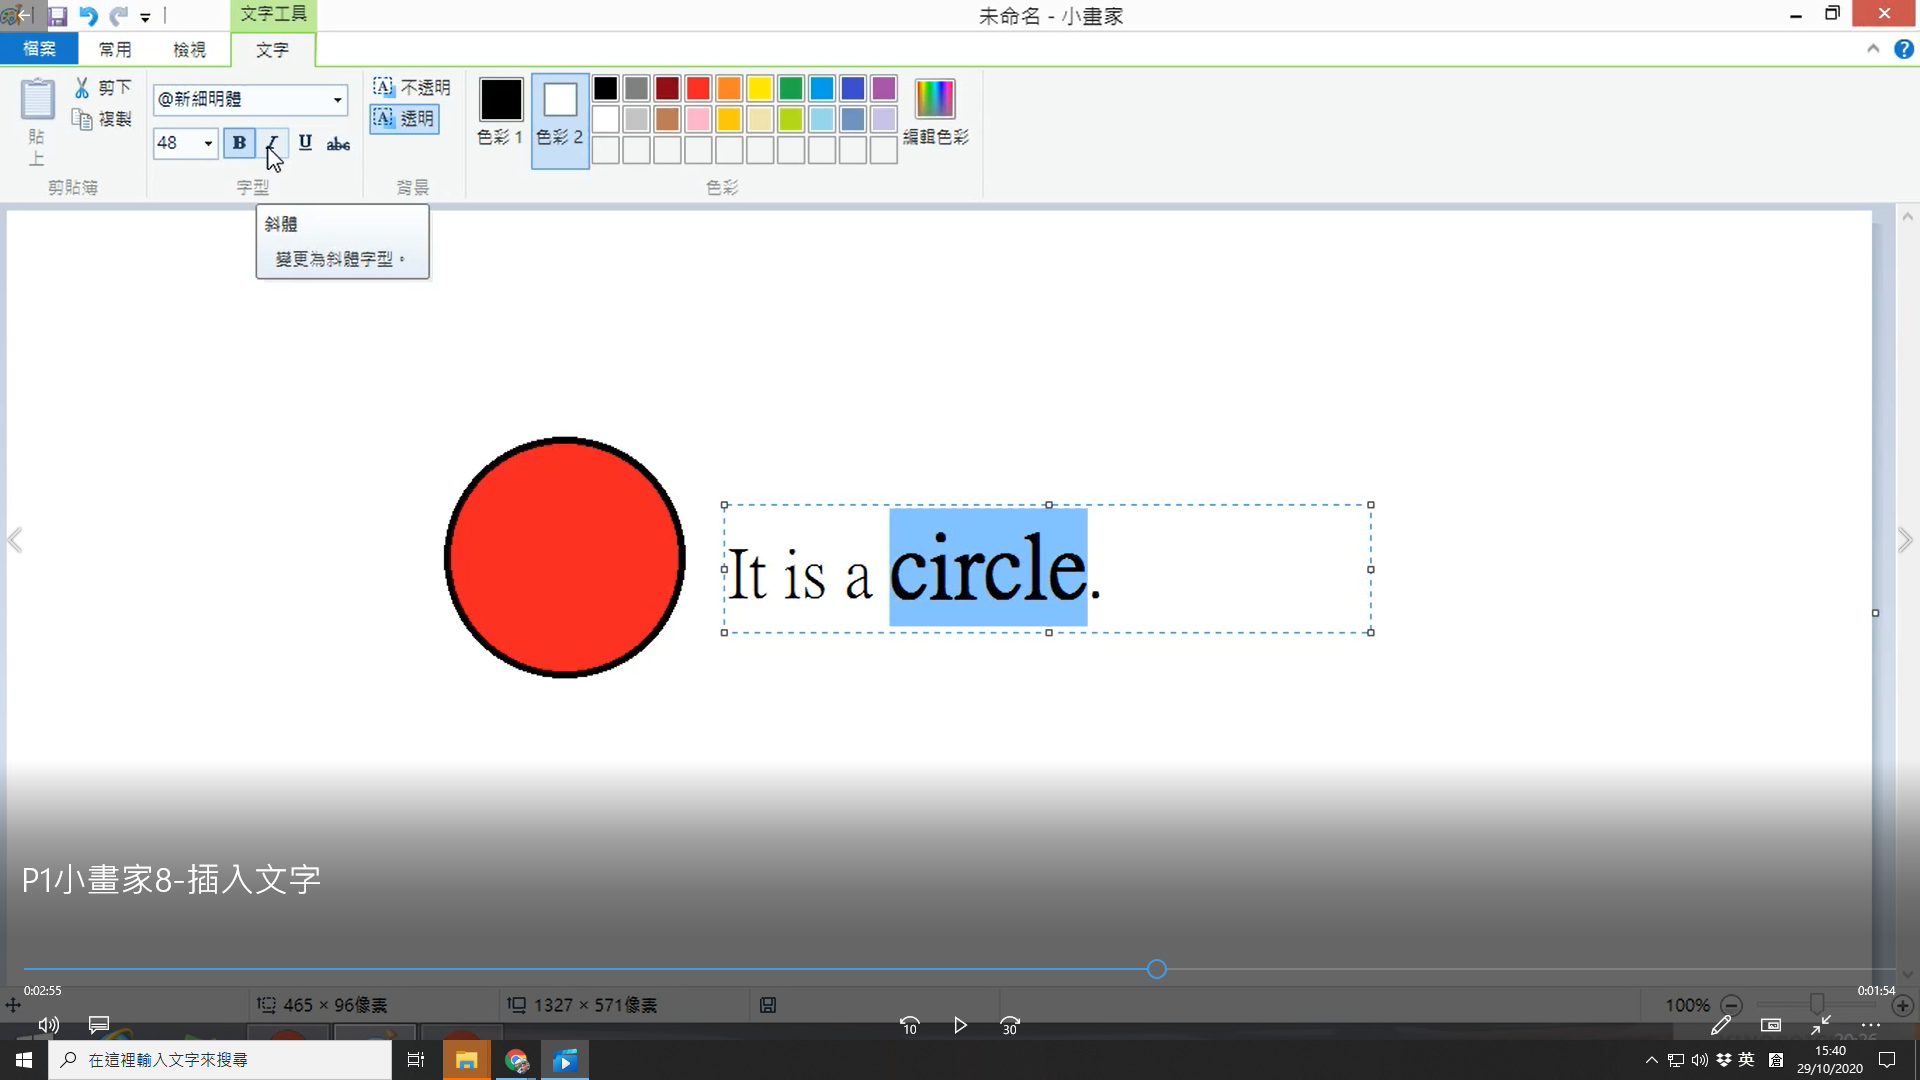
Task: Click the taskbar search box
Action: (x=220, y=1060)
